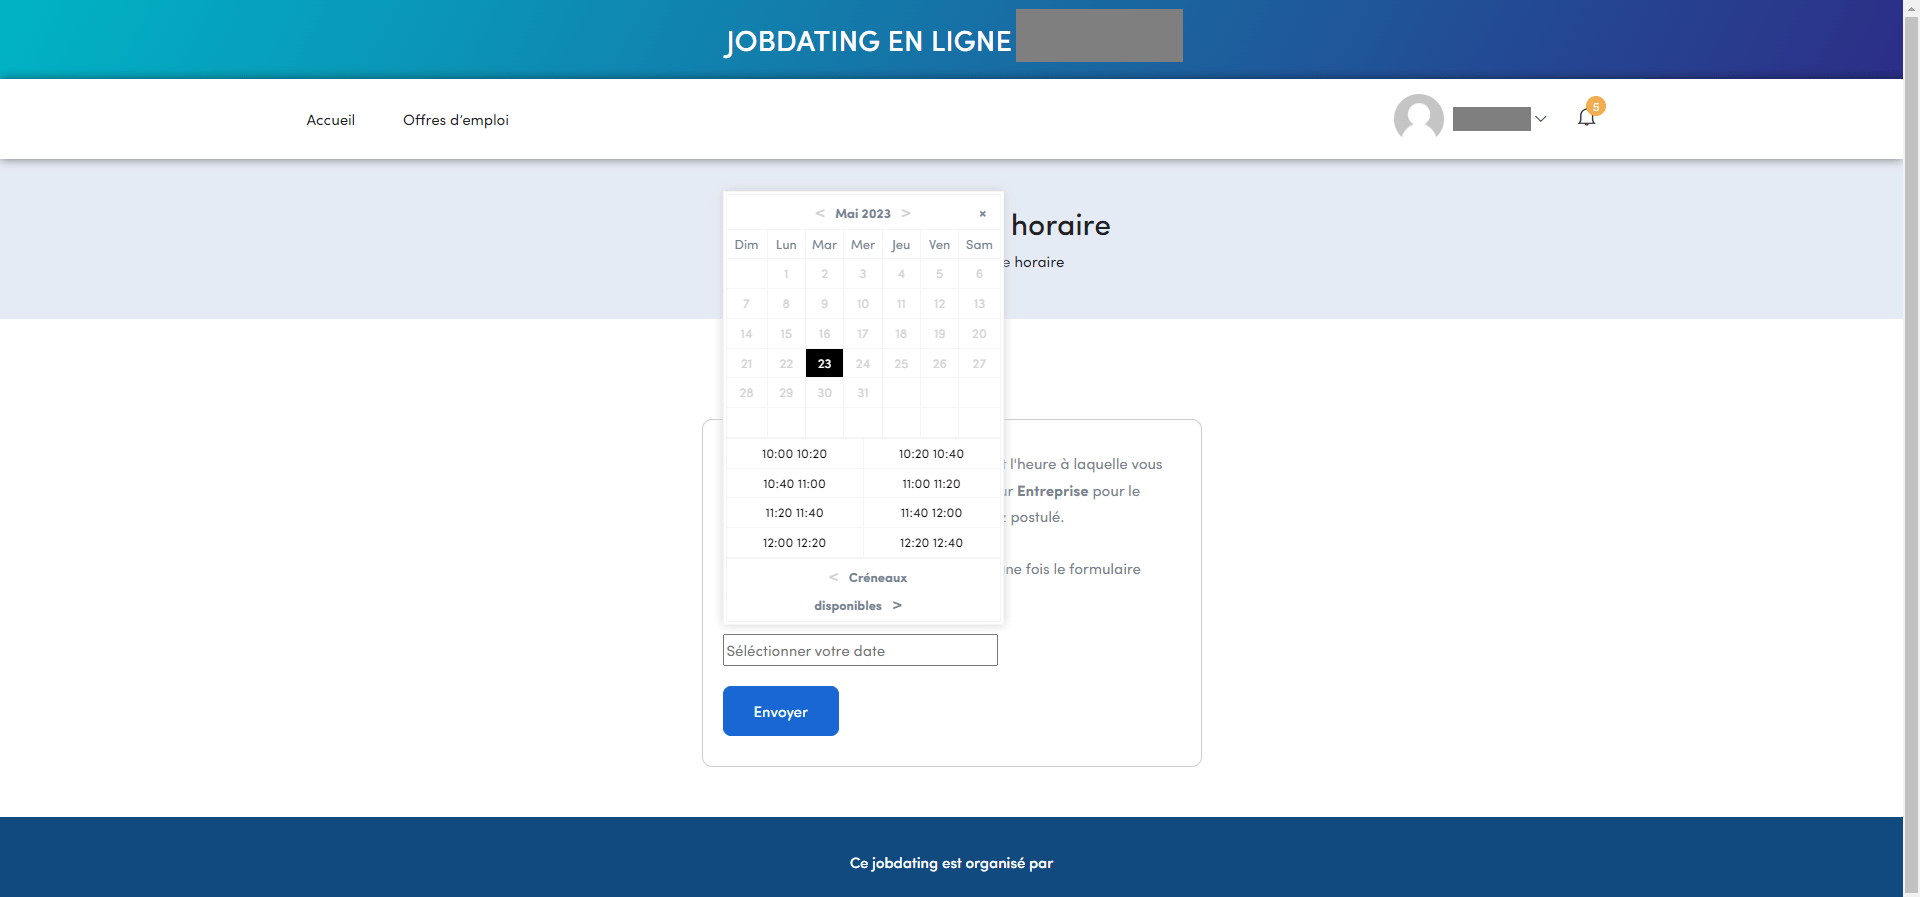Click the page vertical scrollbar
Viewport: 1920px width, 897px height.
pyautogui.click(x=1911, y=450)
